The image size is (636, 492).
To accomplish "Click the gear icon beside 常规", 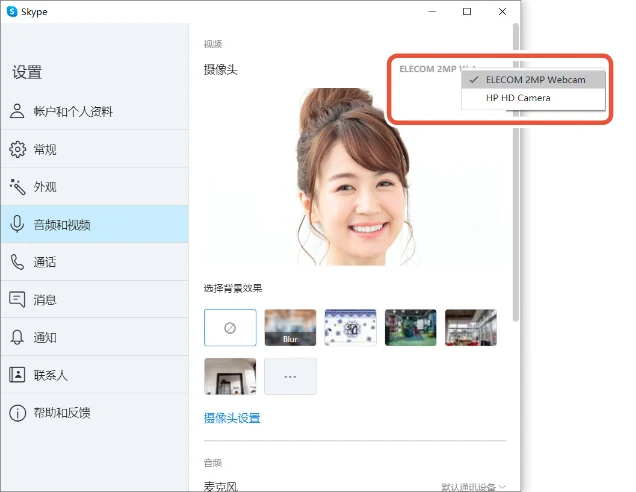I will [17, 149].
